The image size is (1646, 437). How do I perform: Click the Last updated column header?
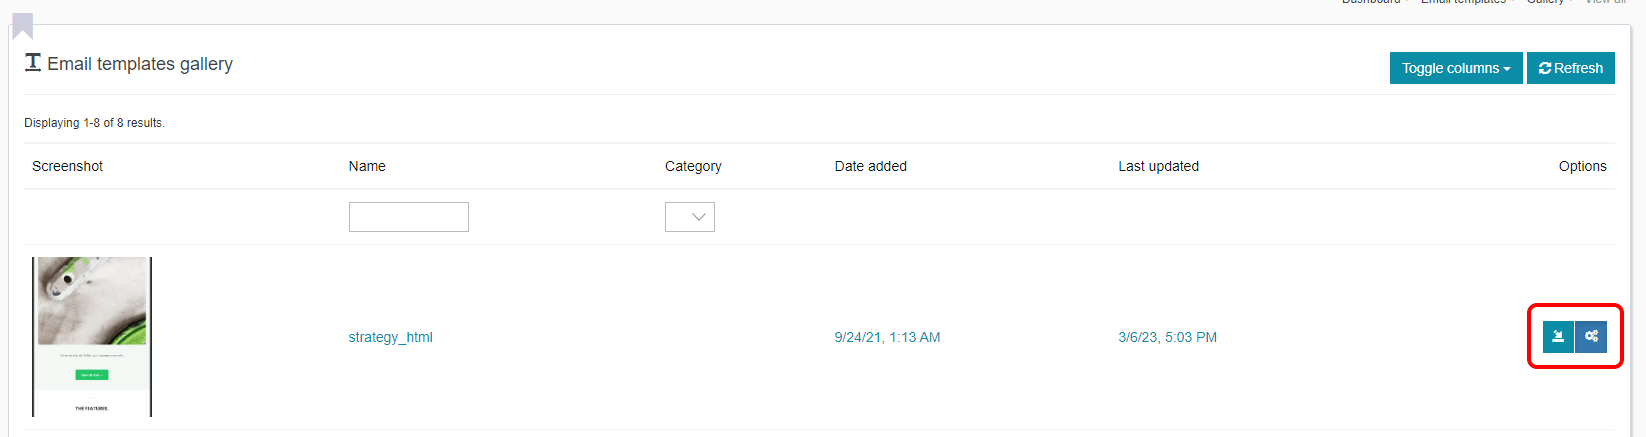pos(1159,166)
